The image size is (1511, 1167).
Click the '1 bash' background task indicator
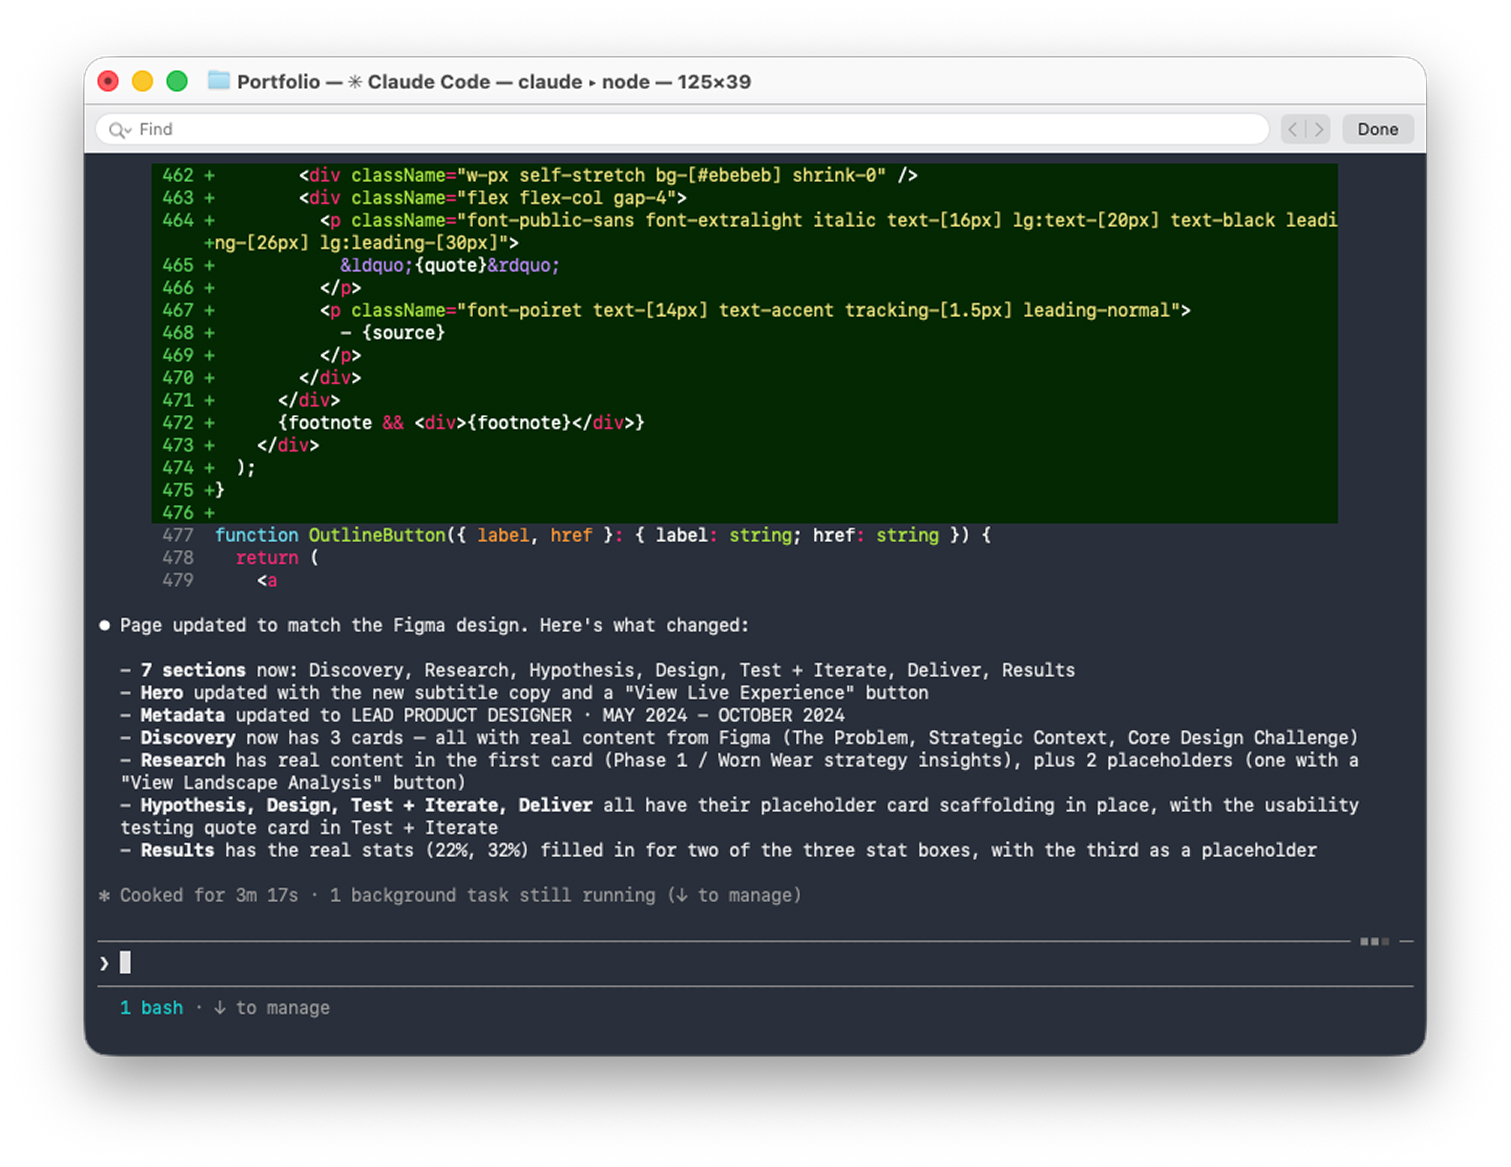pos(151,1008)
